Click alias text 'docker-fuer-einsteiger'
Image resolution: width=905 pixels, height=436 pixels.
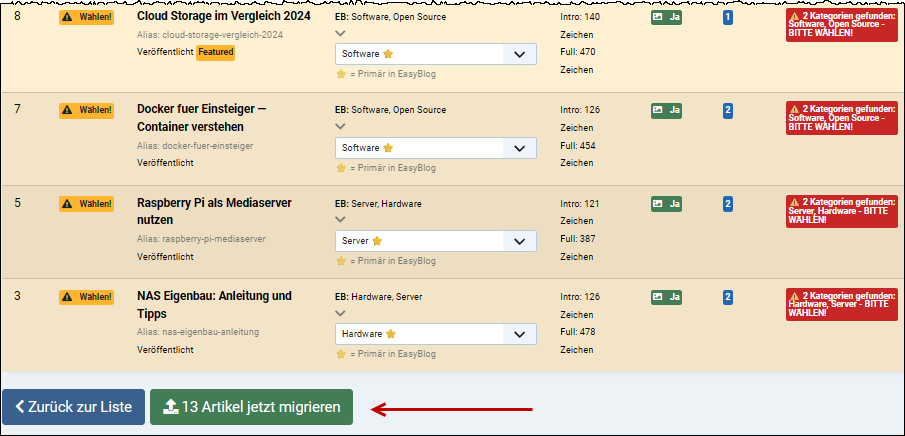coord(208,146)
